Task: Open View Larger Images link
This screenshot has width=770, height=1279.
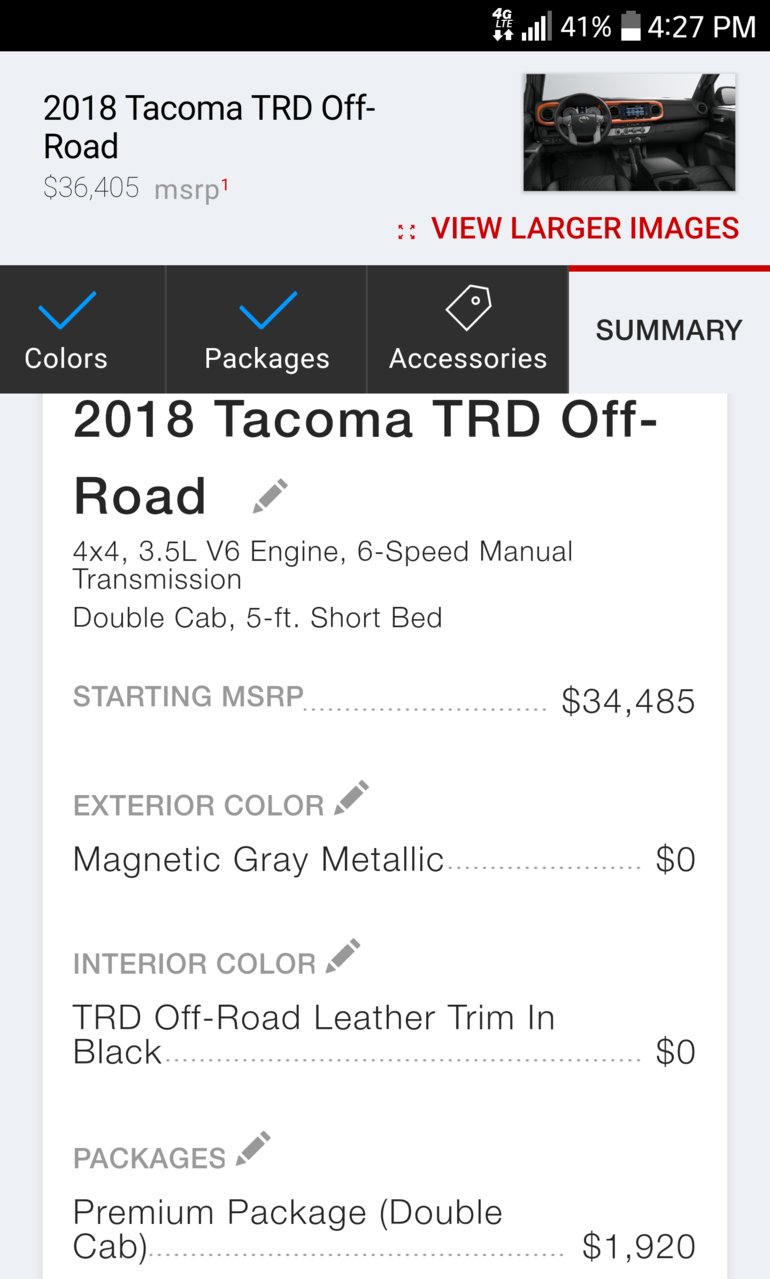Action: click(x=585, y=228)
